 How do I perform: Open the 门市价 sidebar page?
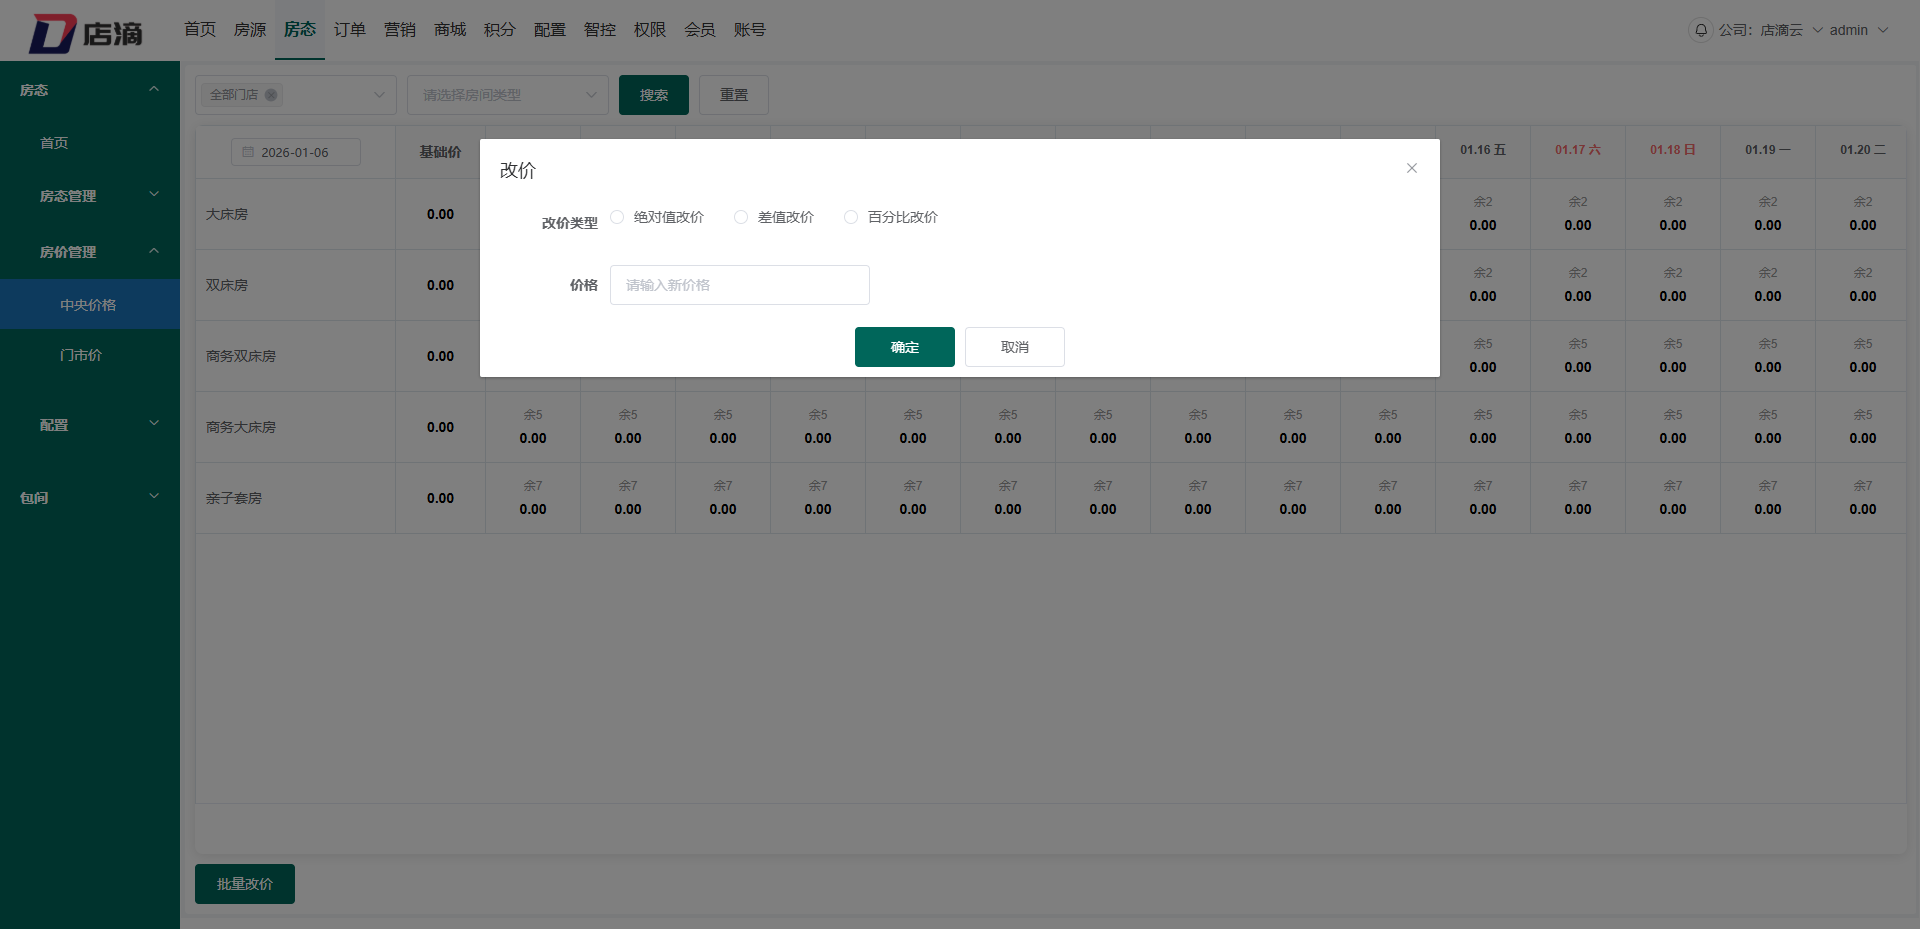pos(82,355)
